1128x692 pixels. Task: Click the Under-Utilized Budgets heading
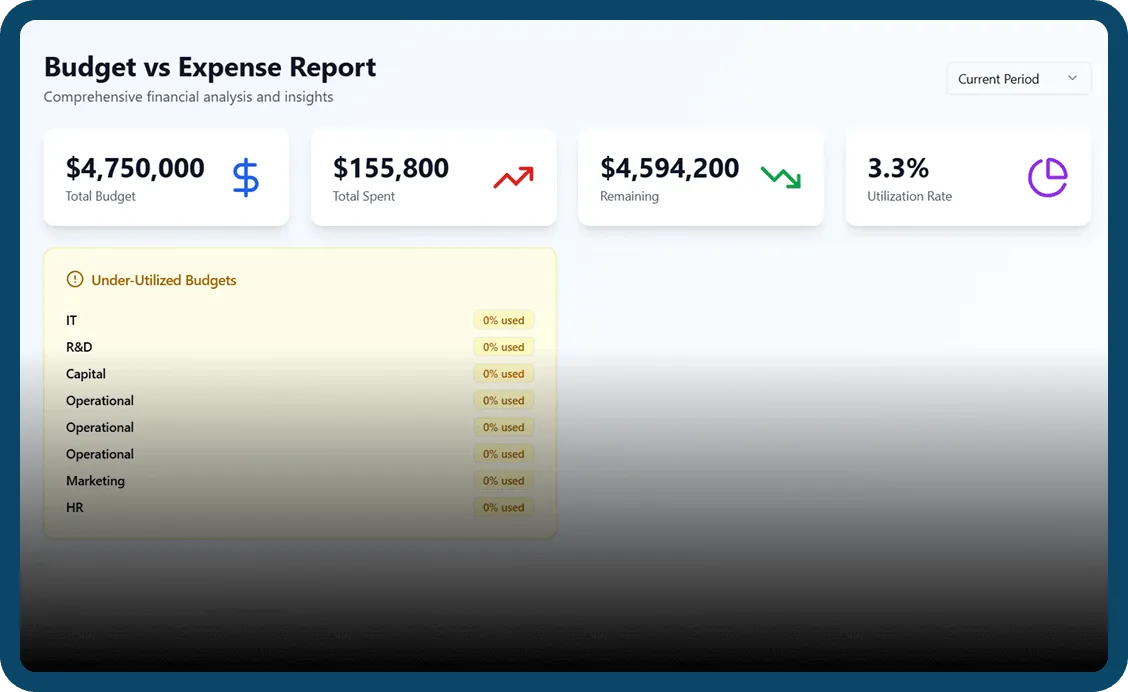coord(164,281)
